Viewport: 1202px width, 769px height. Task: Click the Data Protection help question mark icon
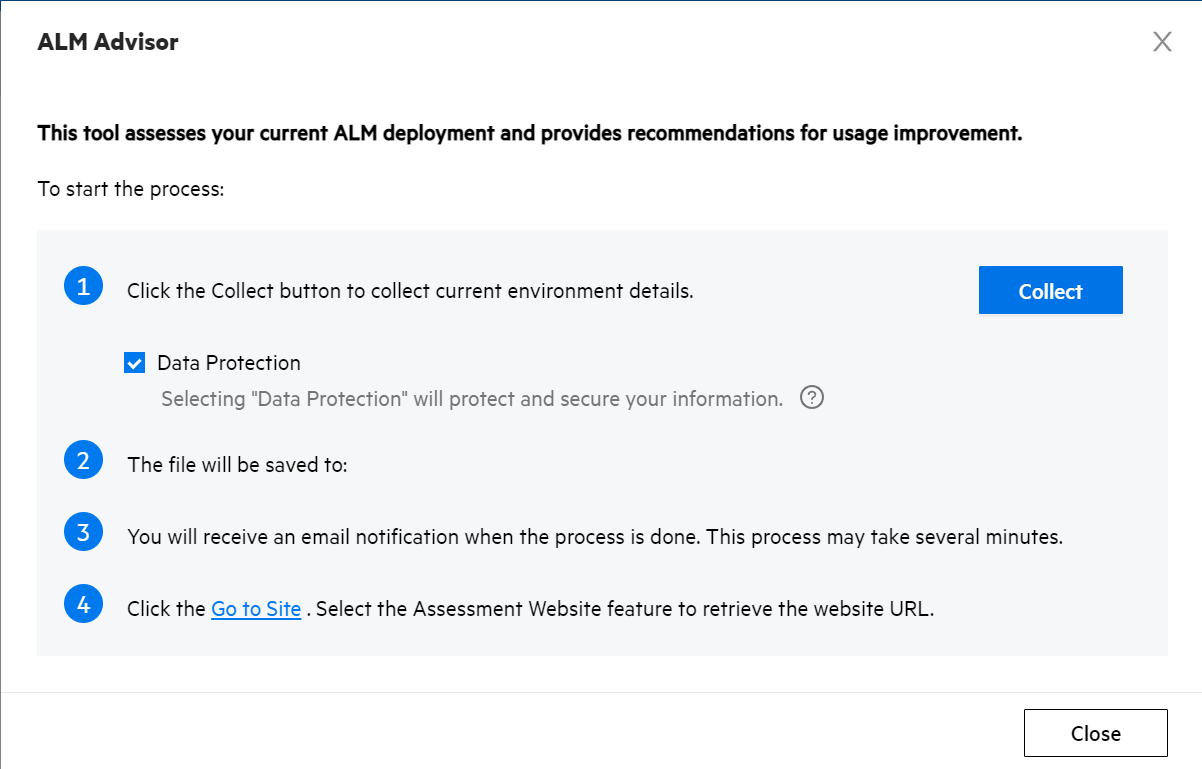[x=812, y=398]
